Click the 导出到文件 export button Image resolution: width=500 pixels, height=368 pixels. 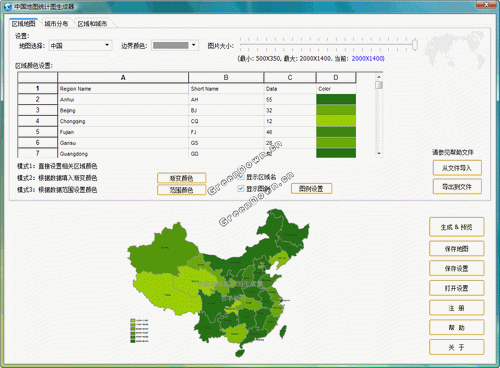point(457,187)
